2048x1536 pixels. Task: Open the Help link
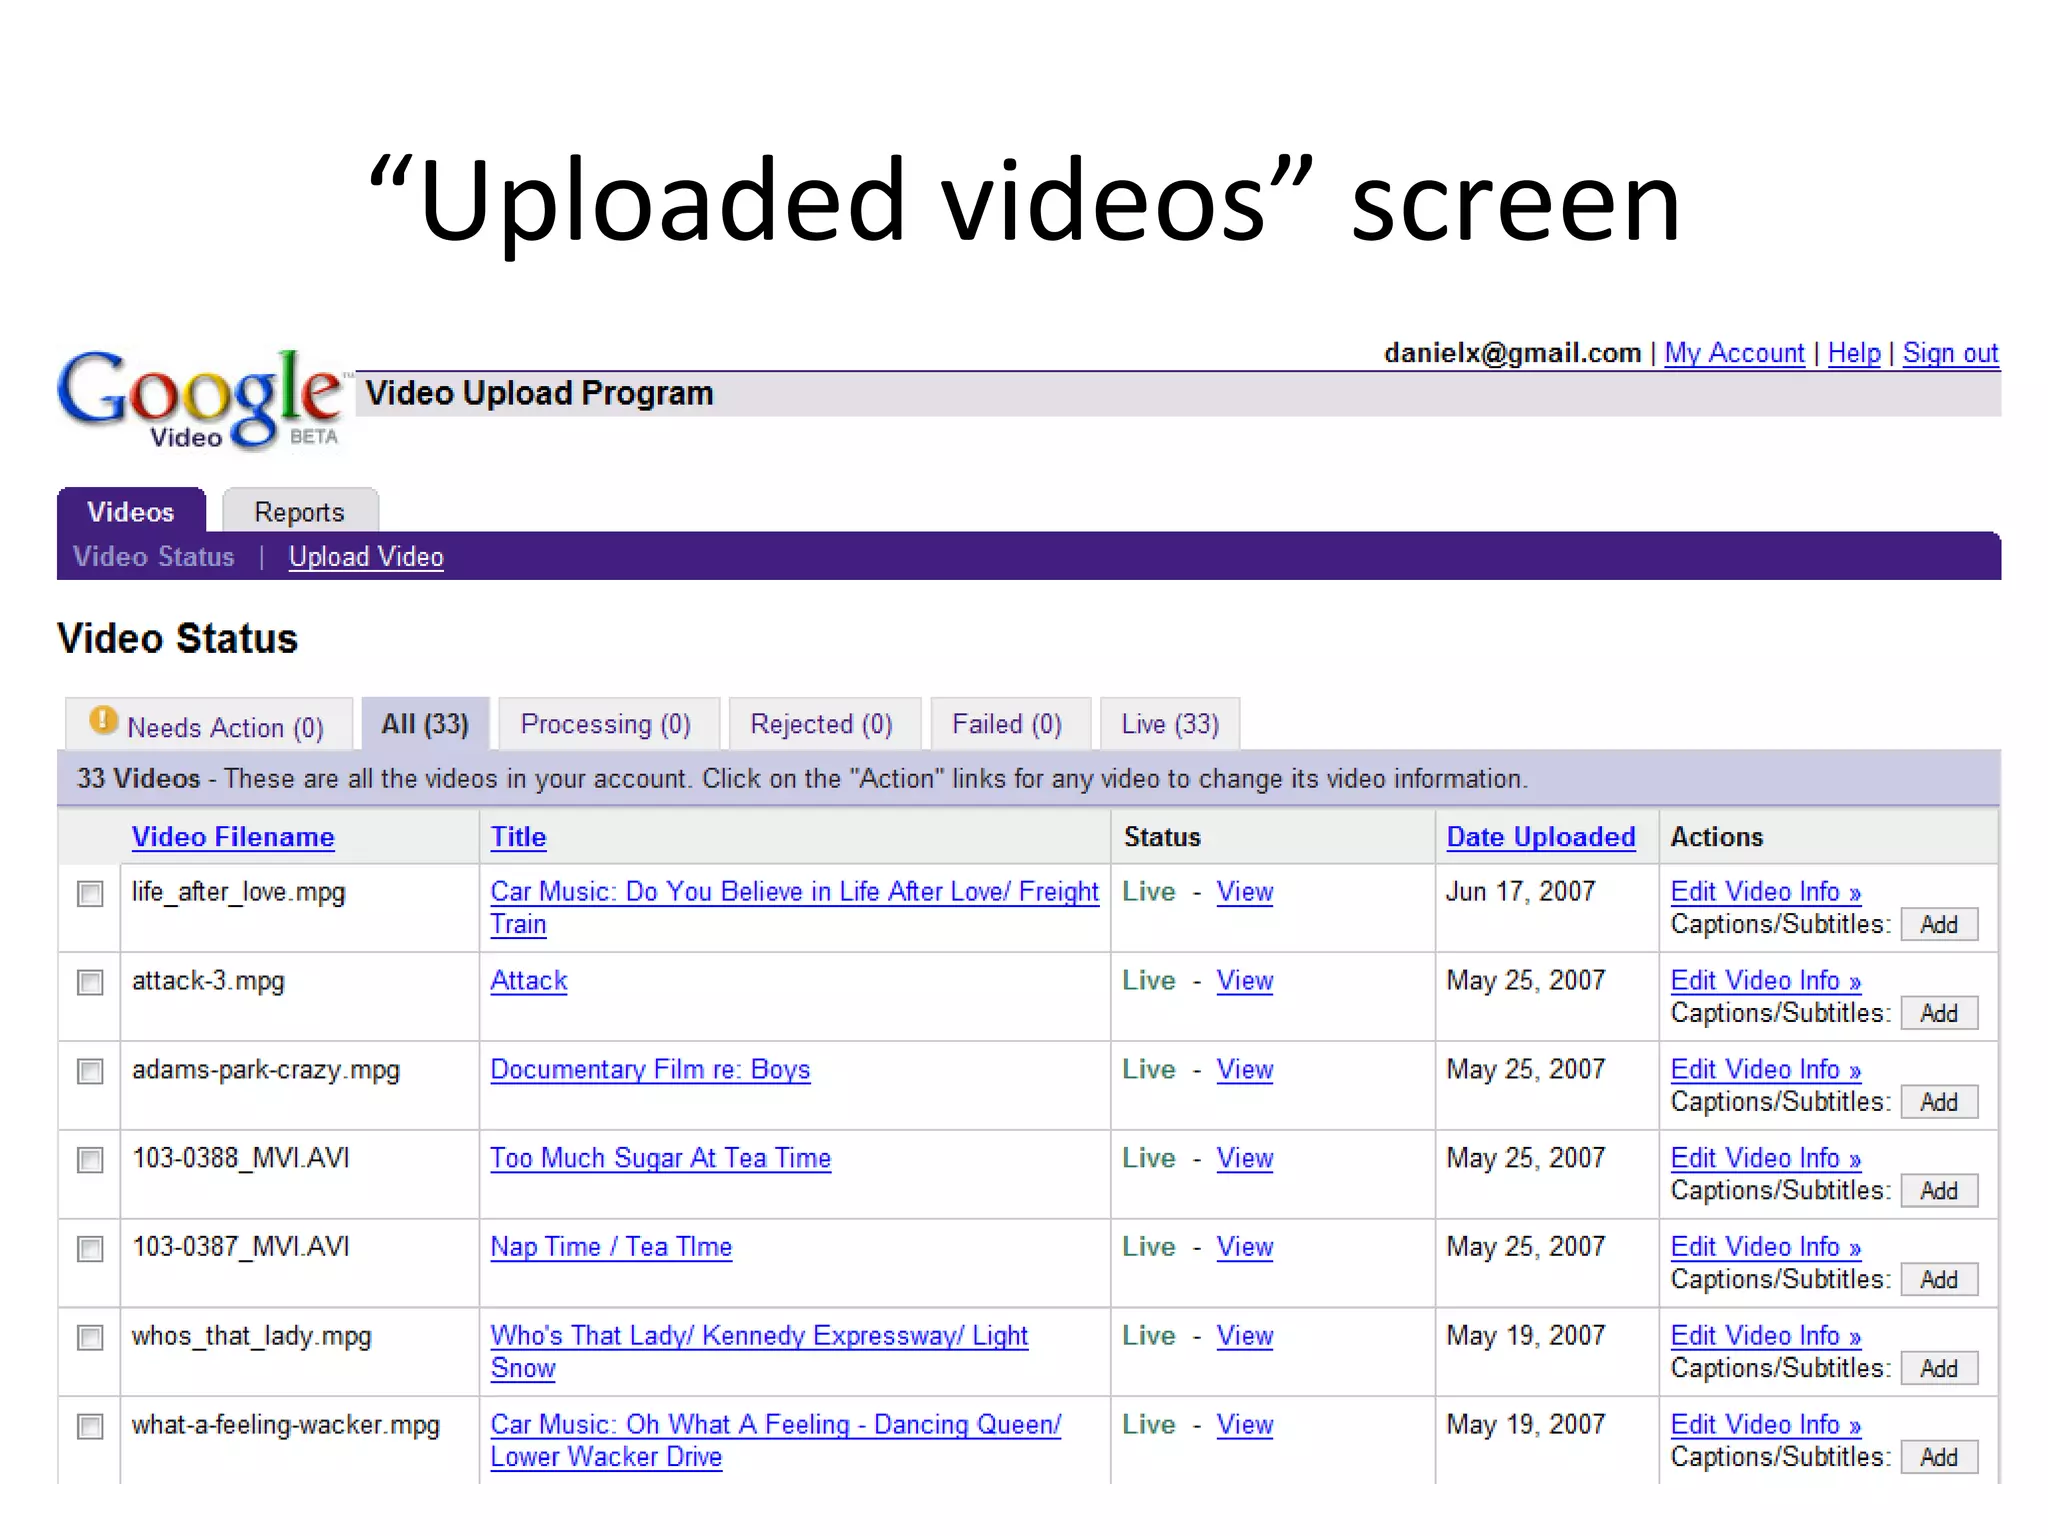(1854, 354)
